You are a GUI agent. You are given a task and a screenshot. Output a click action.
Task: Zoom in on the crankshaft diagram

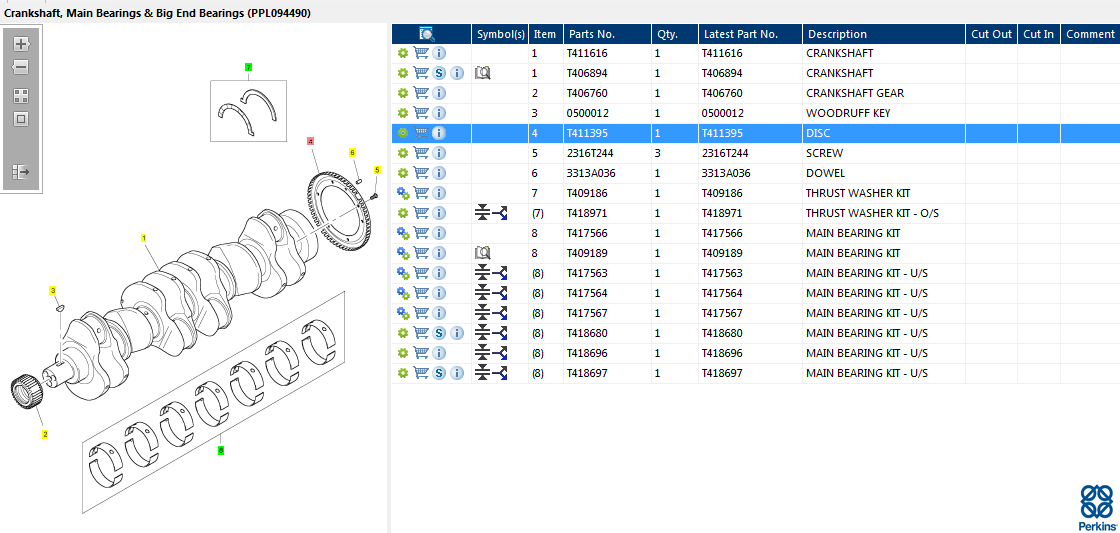(x=21, y=44)
